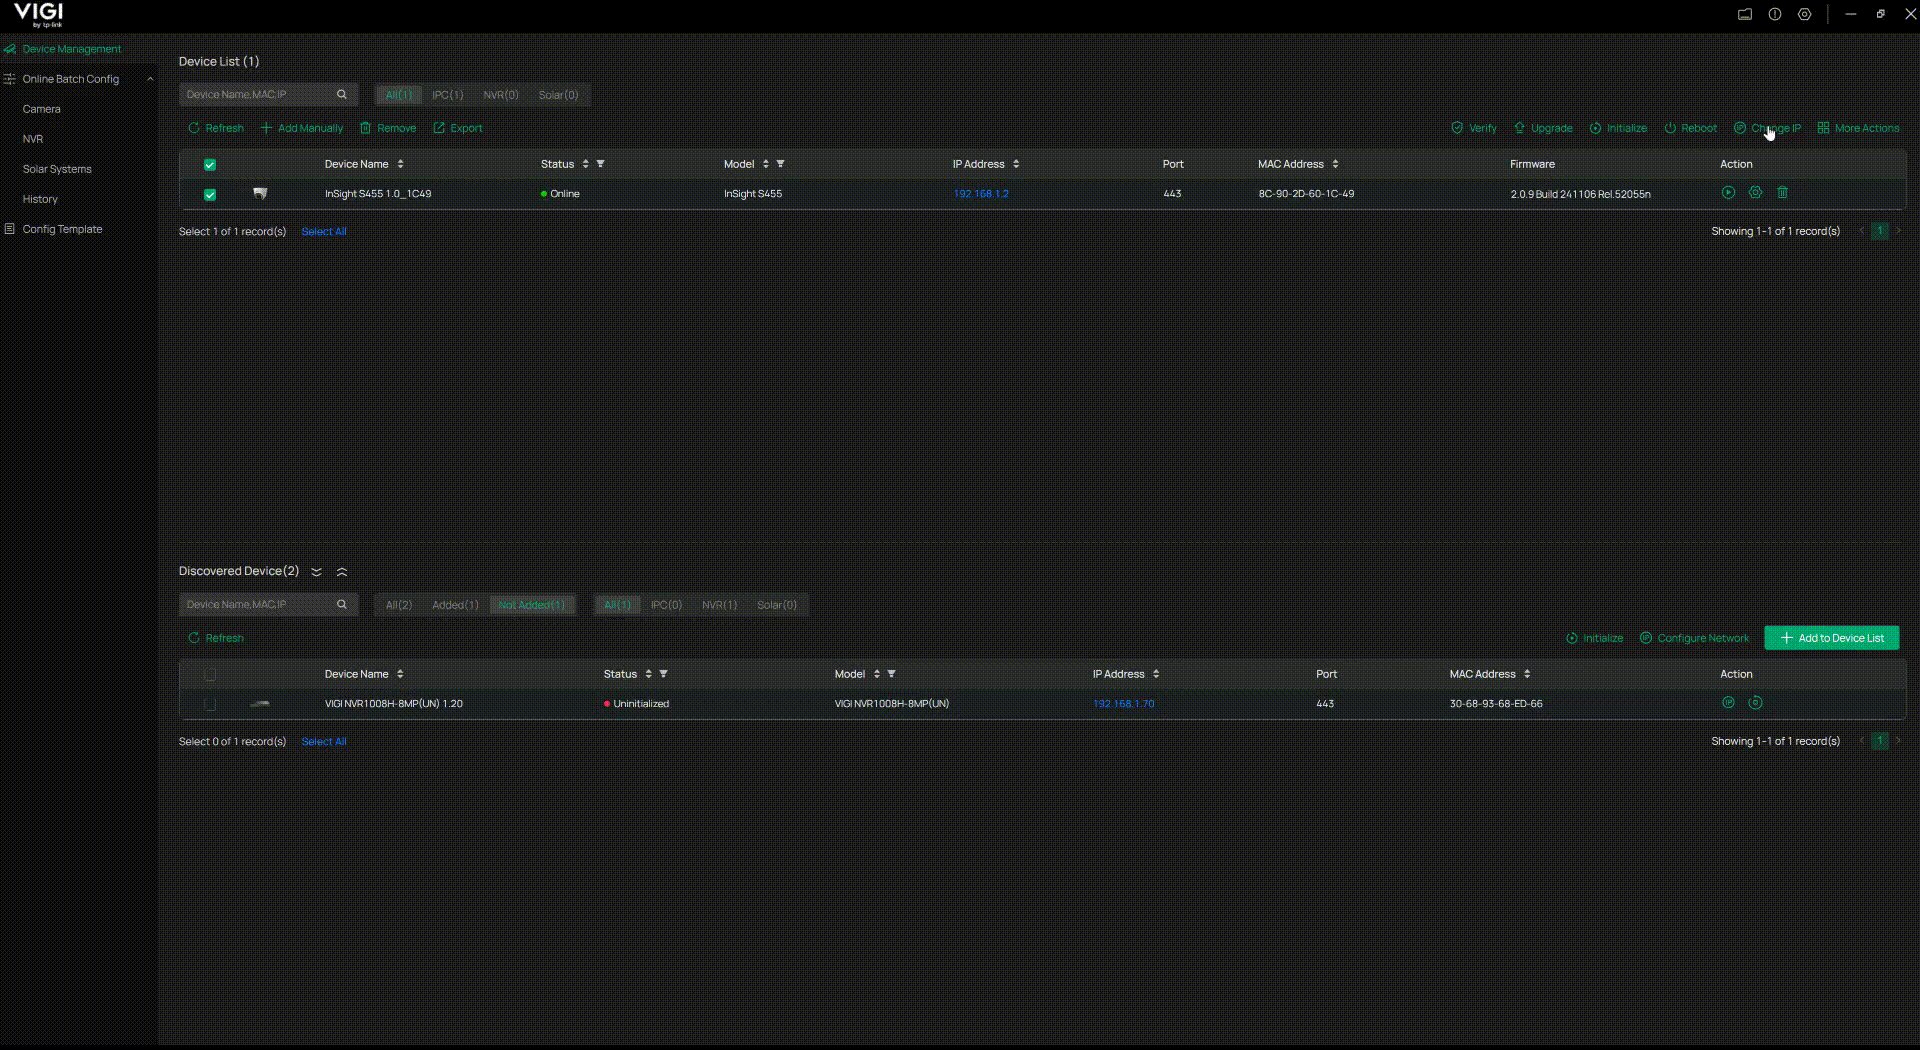Uncheck the InSight S455 row checkbox
The height and width of the screenshot is (1050, 1920).
tap(210, 194)
